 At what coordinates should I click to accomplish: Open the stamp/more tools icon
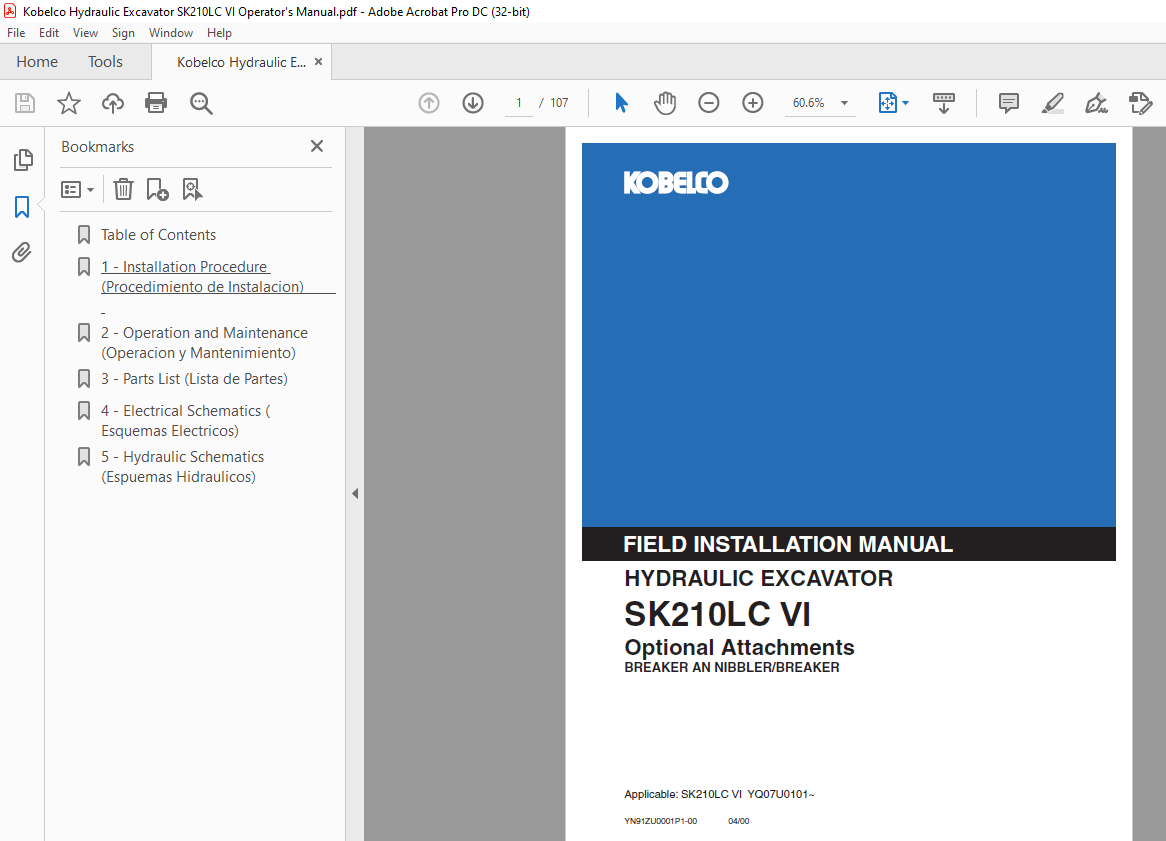1140,103
